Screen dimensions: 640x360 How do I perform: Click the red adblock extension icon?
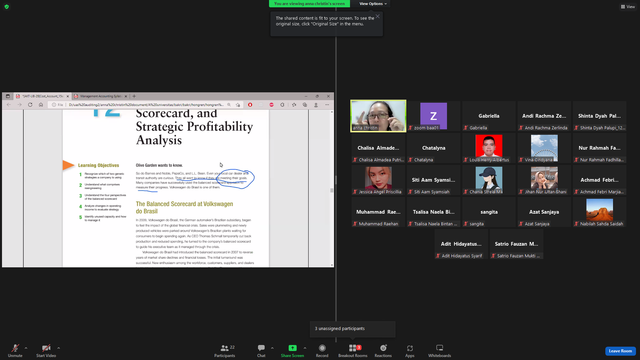coord(271,105)
